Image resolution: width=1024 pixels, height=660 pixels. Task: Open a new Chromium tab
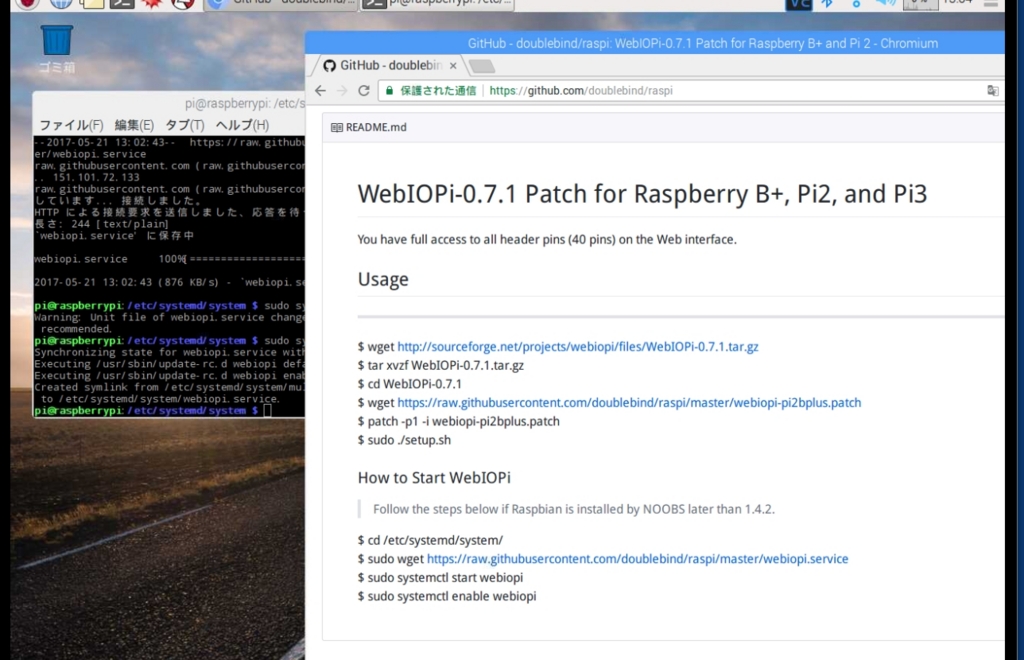click(x=482, y=66)
